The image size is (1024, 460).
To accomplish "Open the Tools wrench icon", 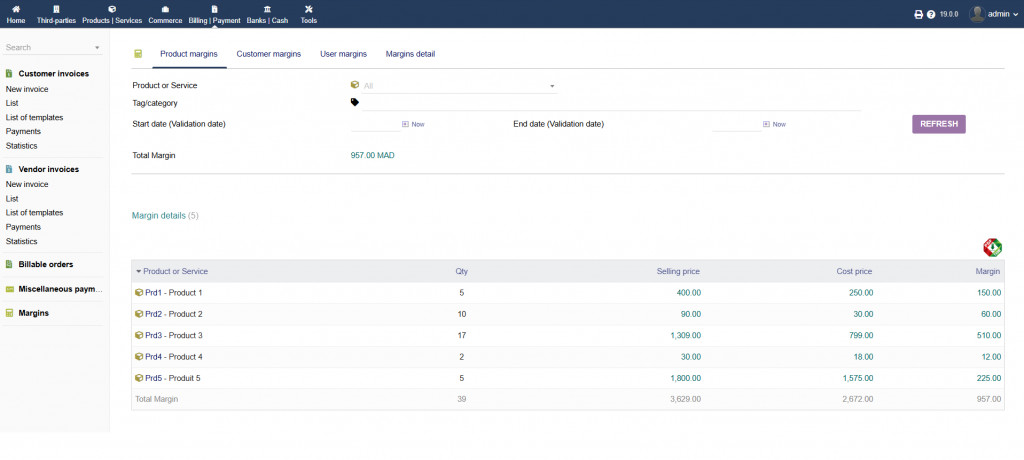I will click(309, 9).
